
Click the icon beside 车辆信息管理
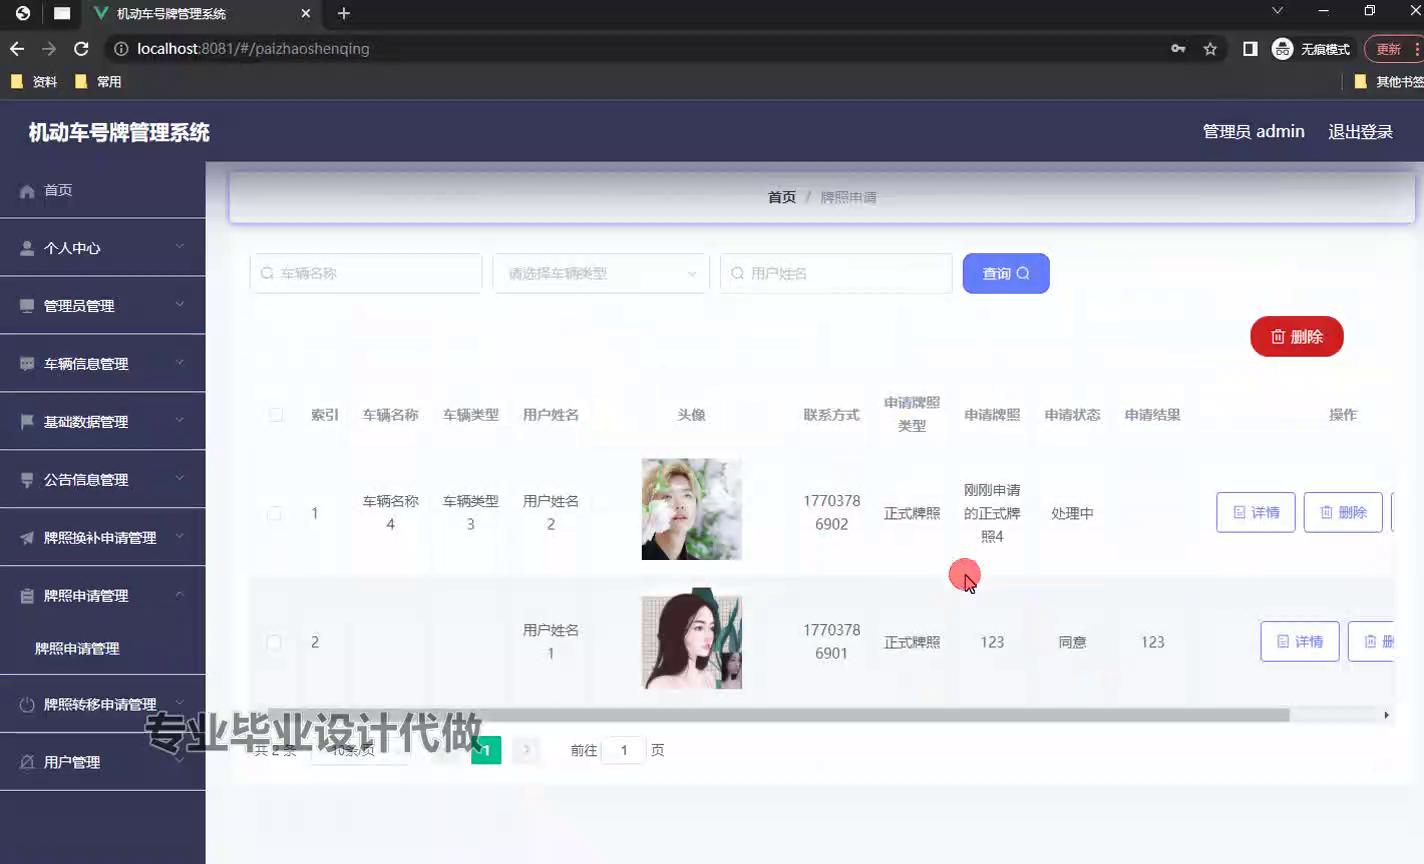point(27,364)
